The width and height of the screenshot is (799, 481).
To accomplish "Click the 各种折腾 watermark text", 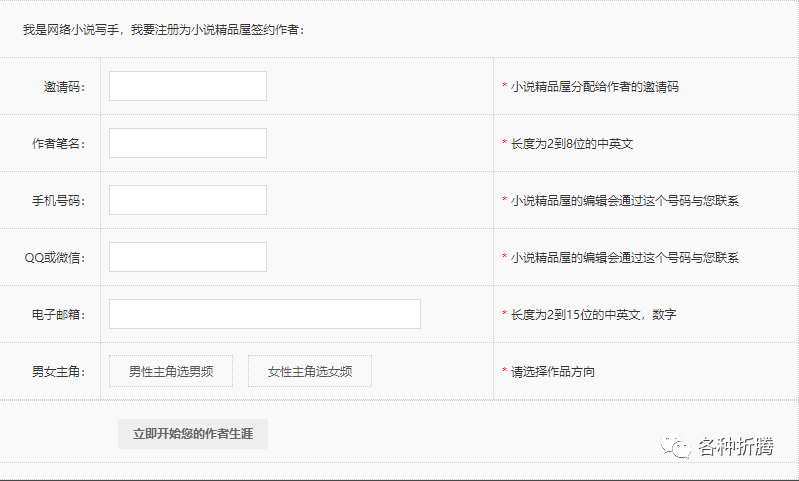I will 735,446.
